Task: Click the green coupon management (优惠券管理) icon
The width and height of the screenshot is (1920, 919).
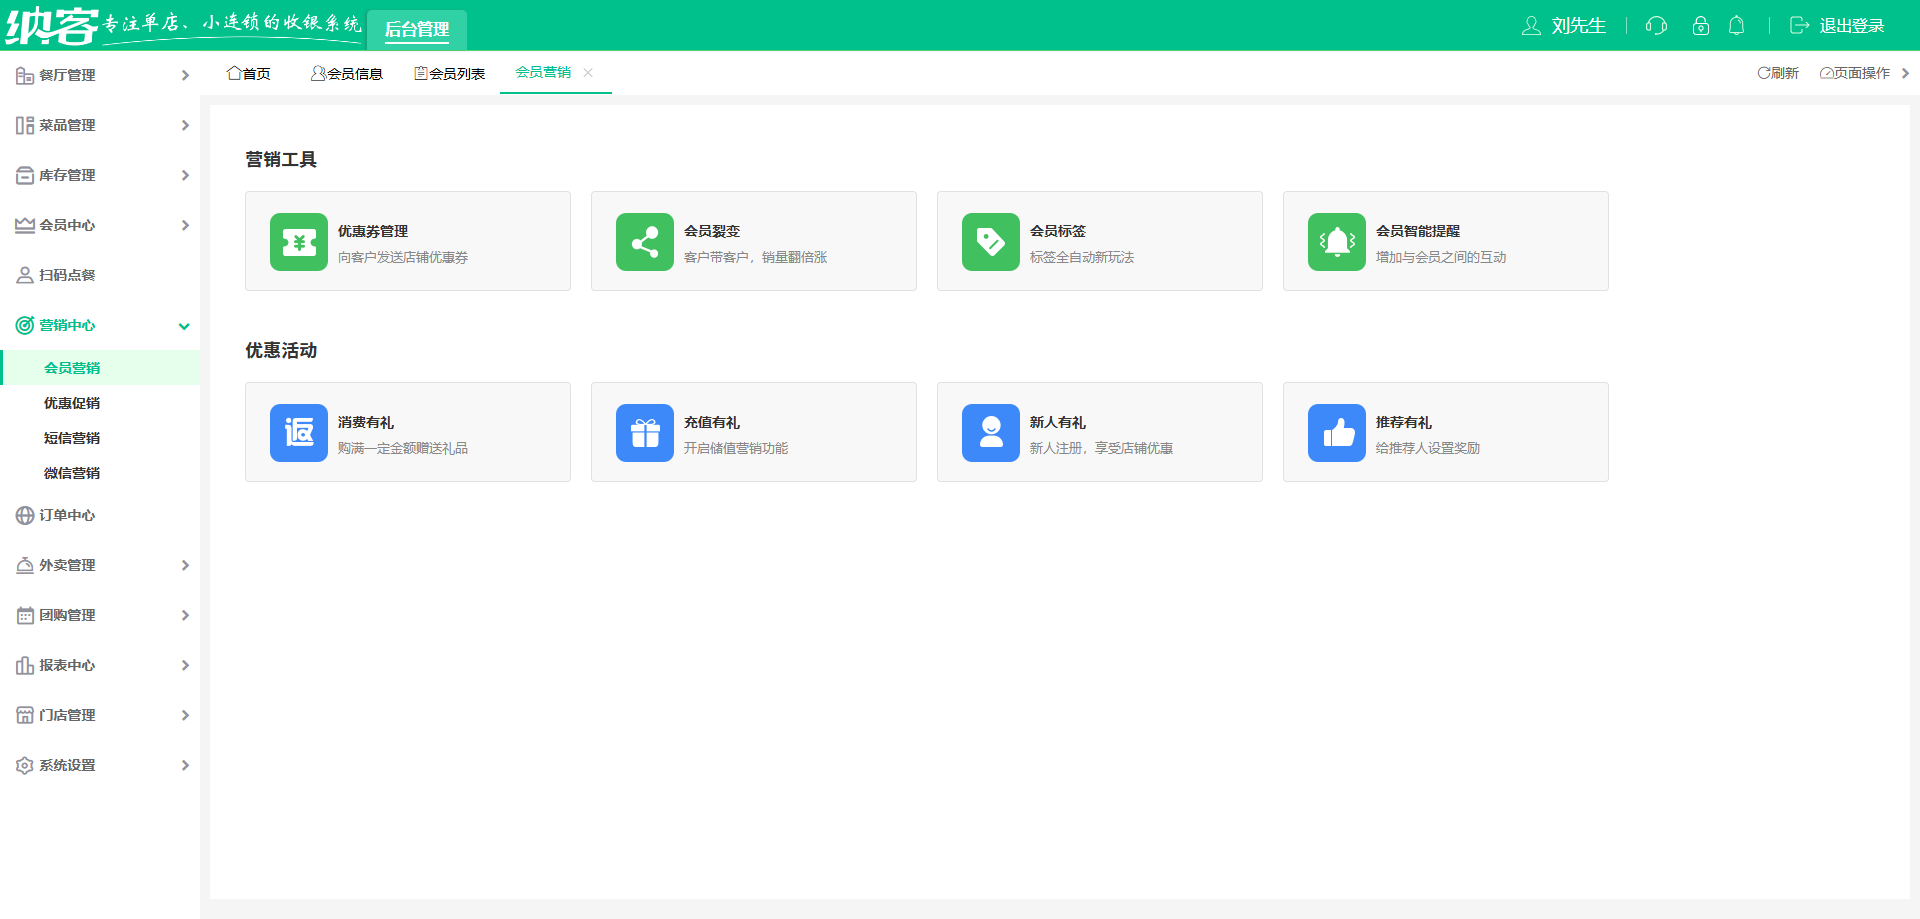Action: [298, 242]
